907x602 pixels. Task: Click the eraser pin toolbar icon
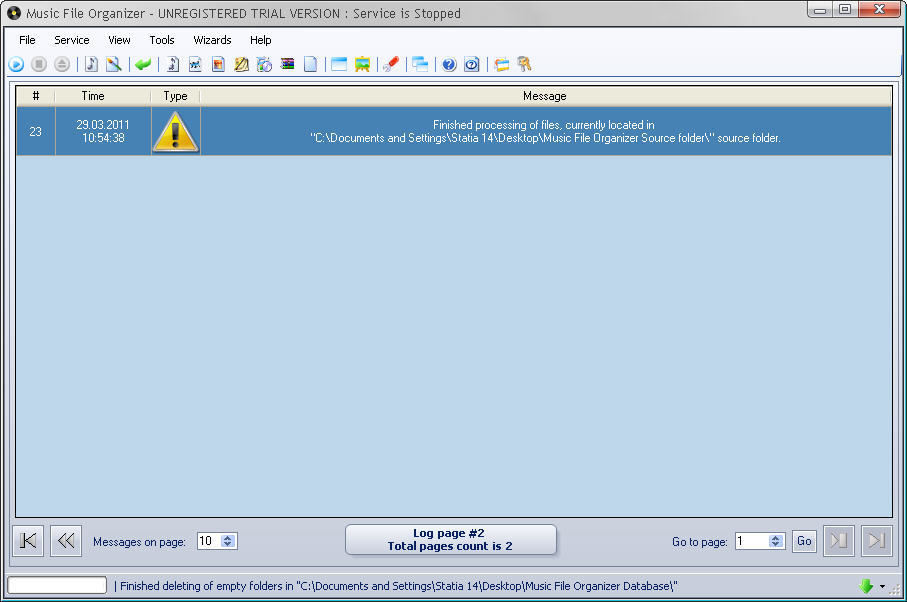point(391,64)
